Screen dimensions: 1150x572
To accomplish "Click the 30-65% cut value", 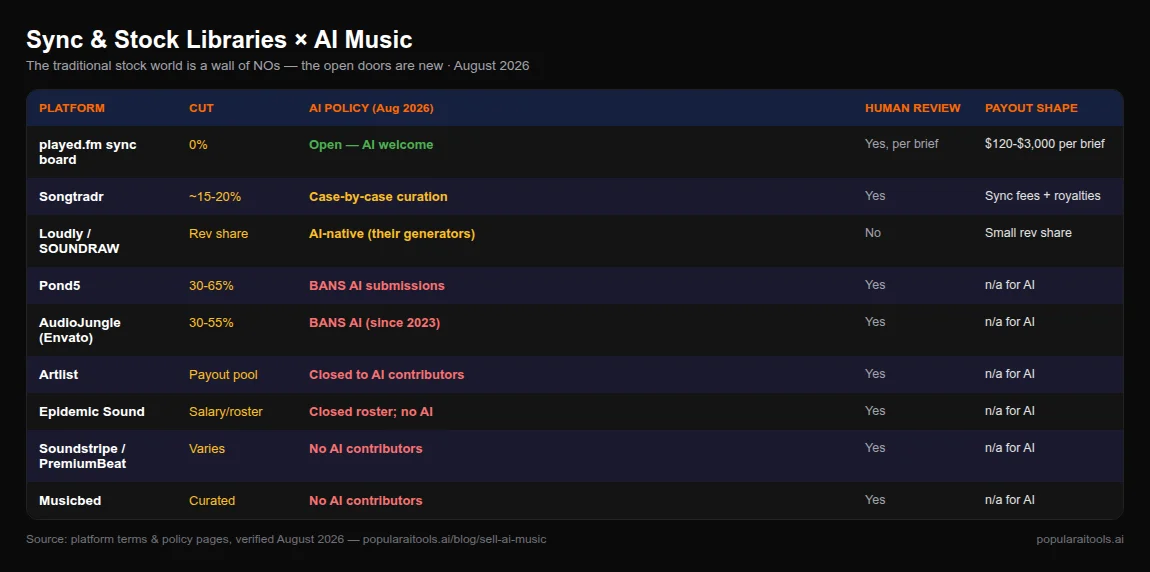I will pyautogui.click(x=211, y=285).
